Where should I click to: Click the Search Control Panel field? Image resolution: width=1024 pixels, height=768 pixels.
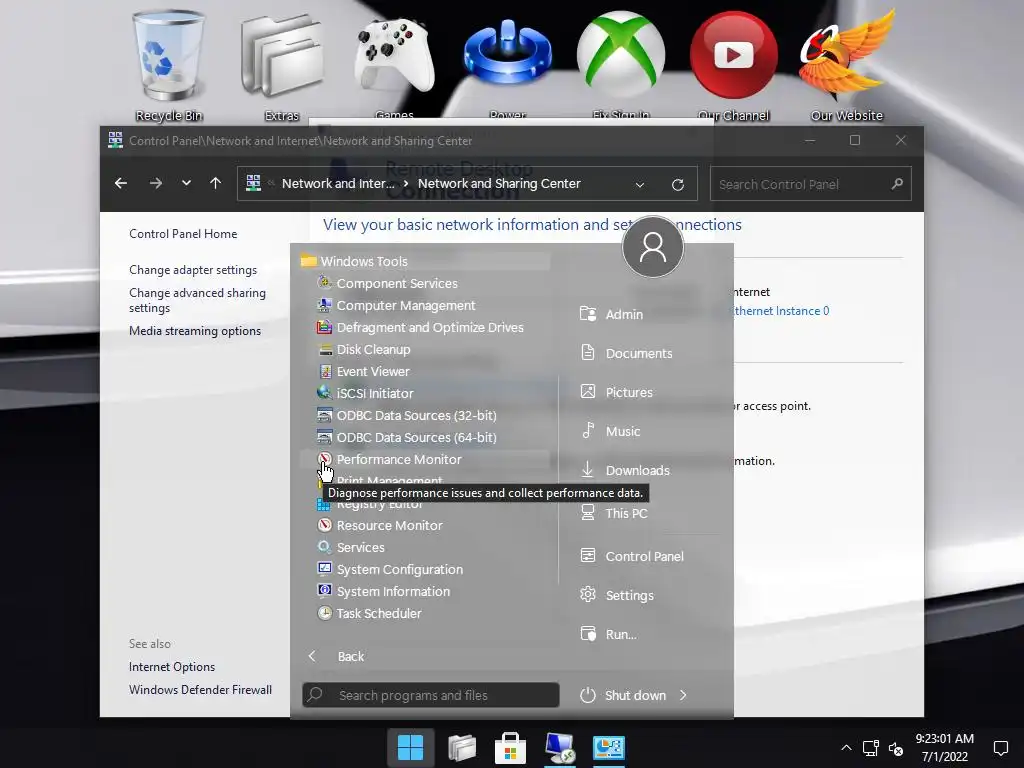point(810,184)
